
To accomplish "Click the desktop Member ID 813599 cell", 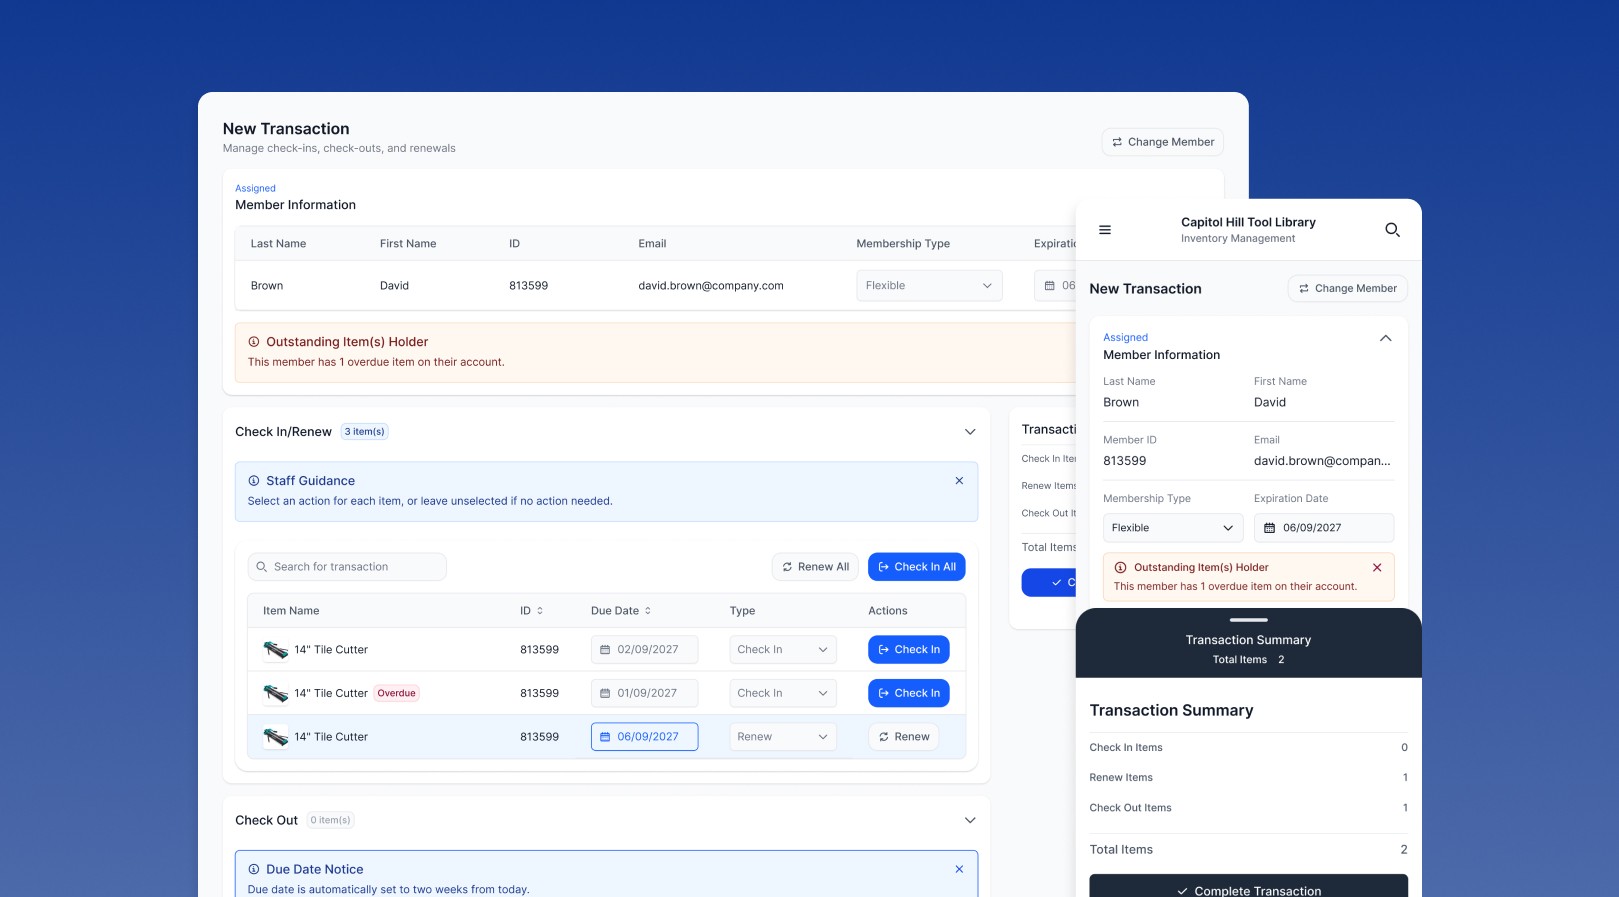I will 529,286.
